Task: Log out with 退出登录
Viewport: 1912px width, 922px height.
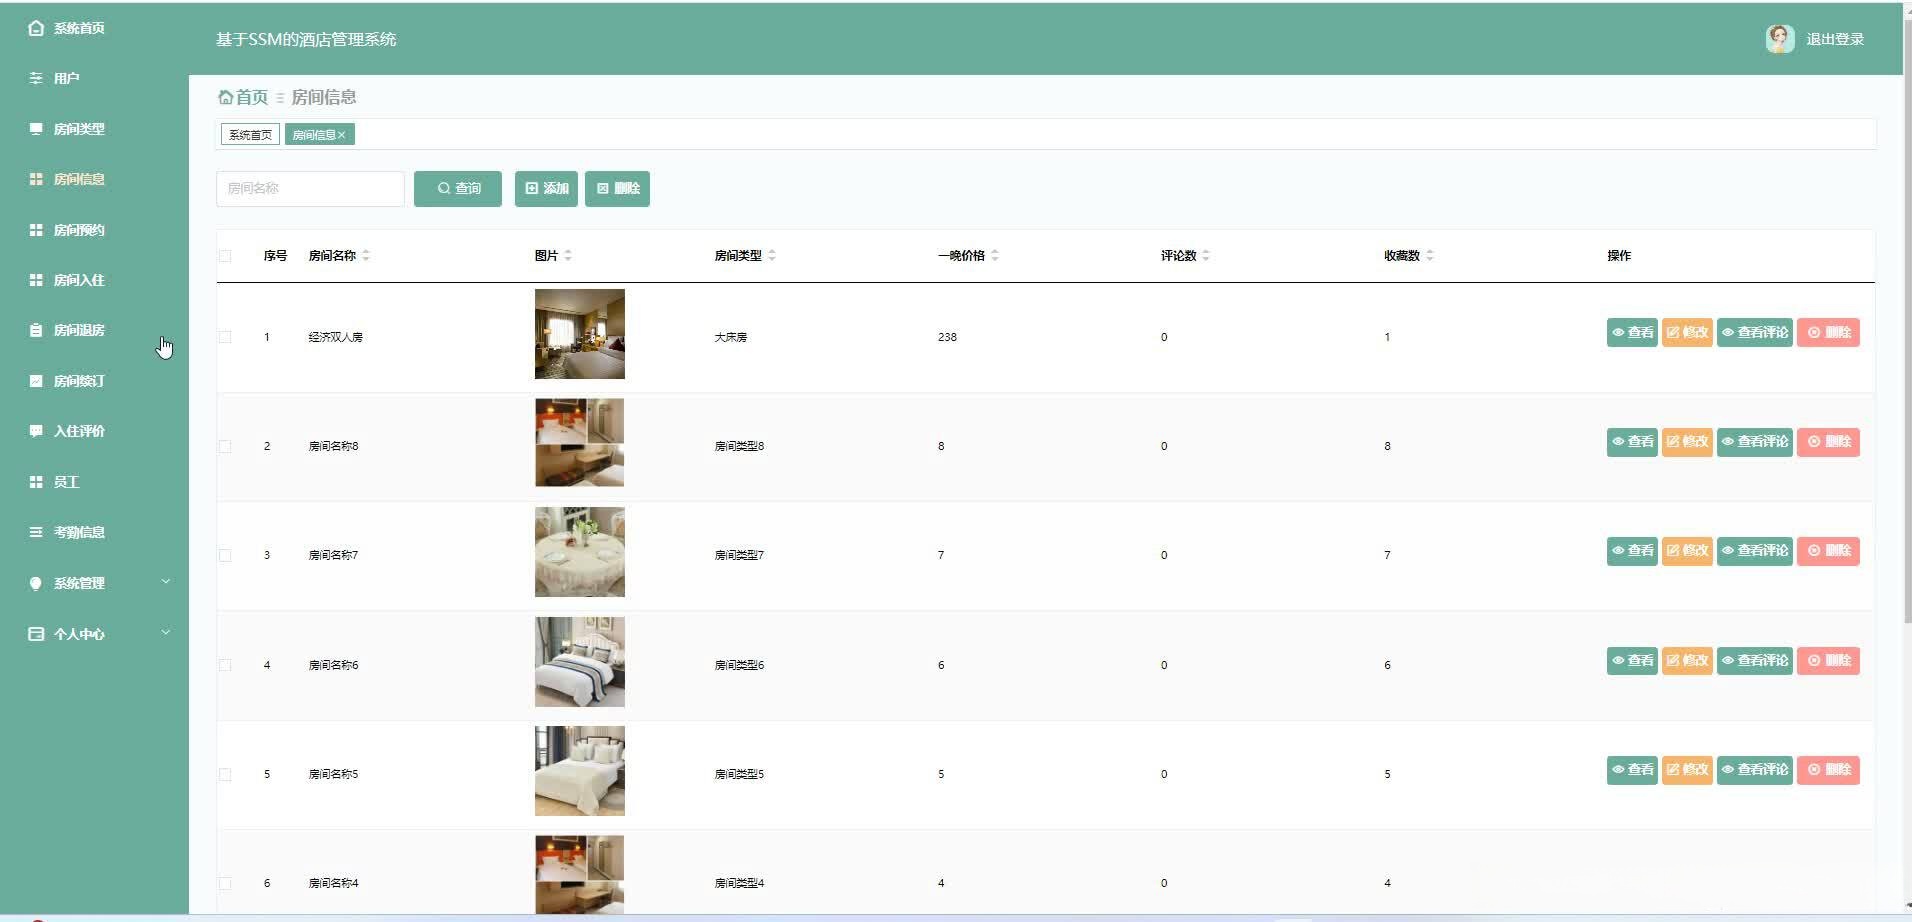Action: coord(1835,39)
